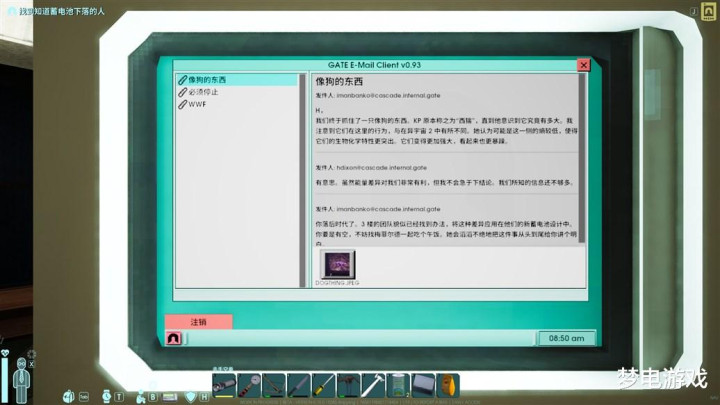Select the magnifying-gauge tool in the hotbar
This screenshot has height=405, width=720.
[x=249, y=385]
